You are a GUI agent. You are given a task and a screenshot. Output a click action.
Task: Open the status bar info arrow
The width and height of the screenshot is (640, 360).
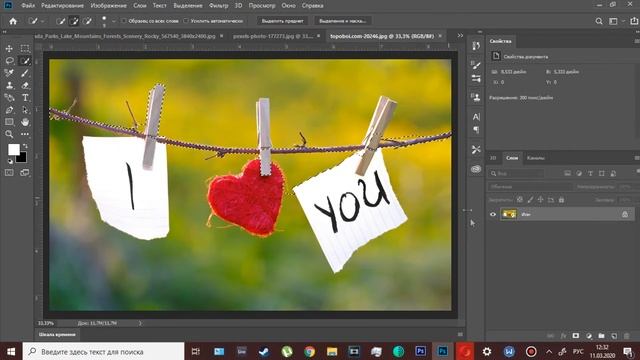click(140, 323)
